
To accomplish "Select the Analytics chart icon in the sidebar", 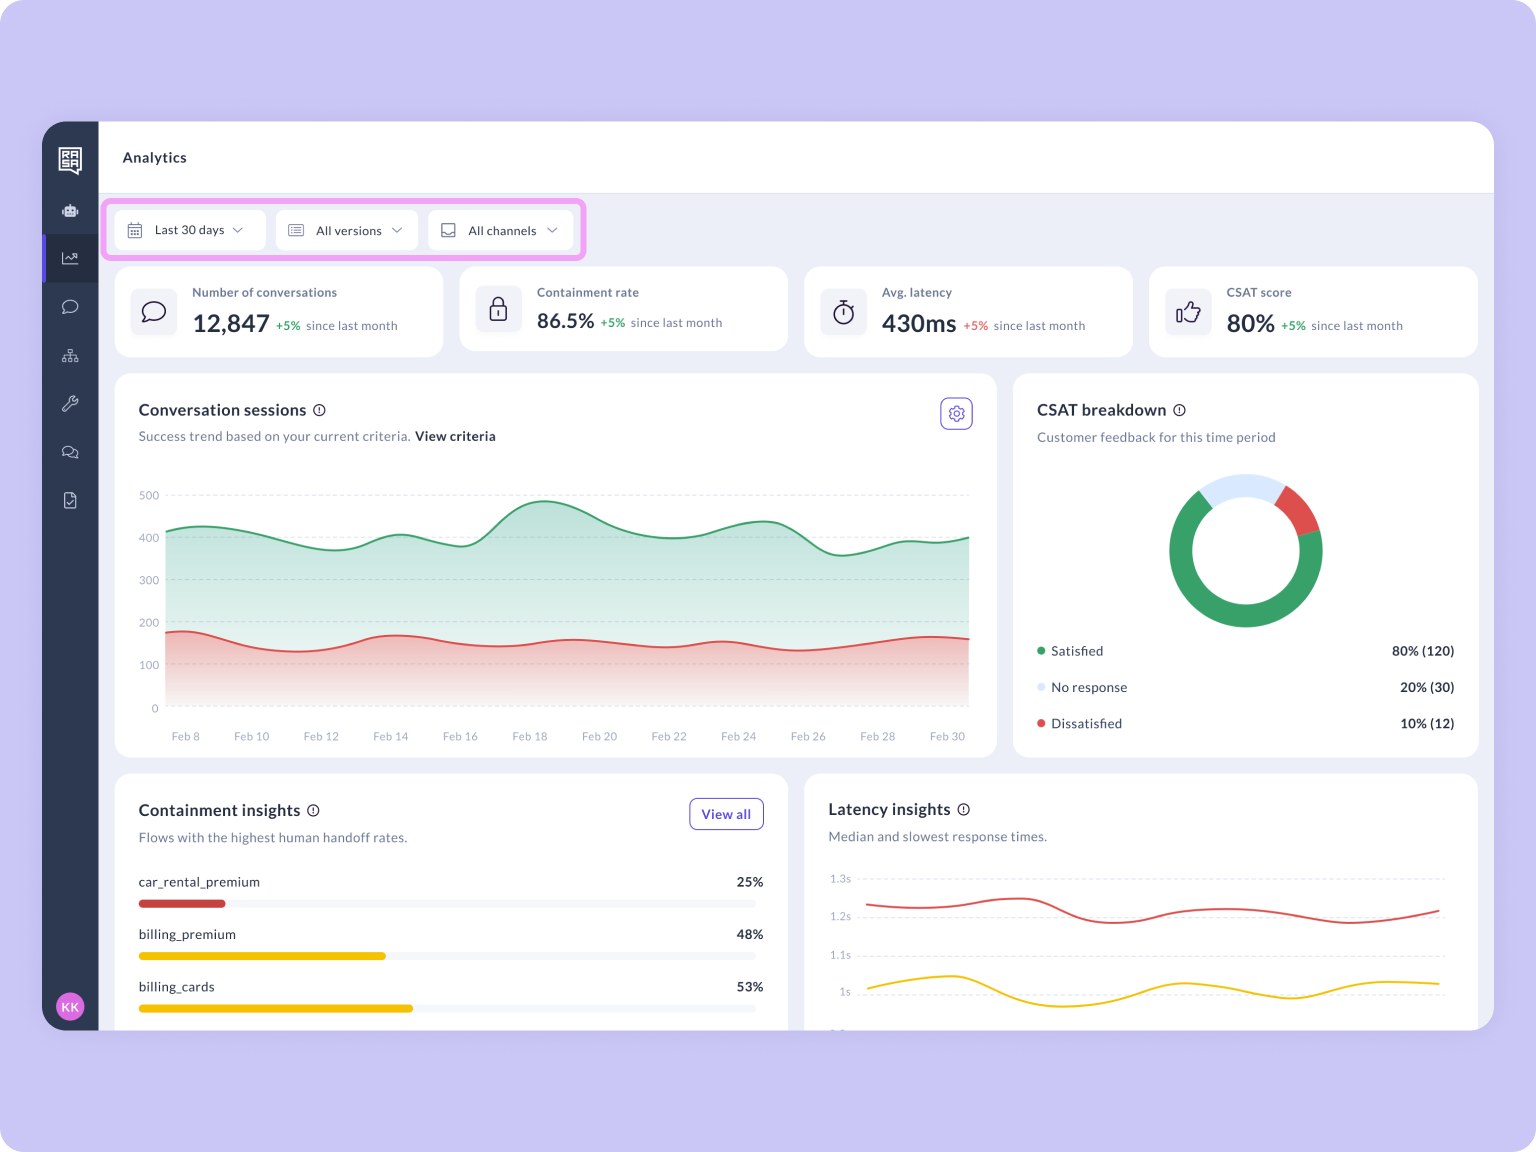I will [70, 258].
